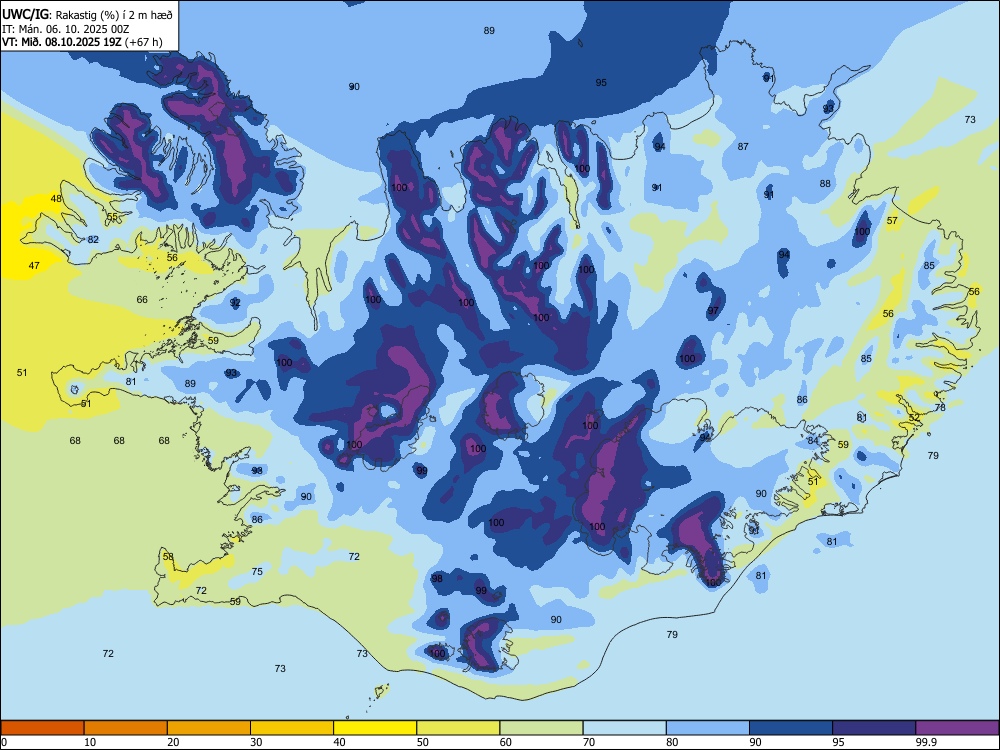Click the 57 humidity value in the east
Screen dimensions: 1000x750
892,221
